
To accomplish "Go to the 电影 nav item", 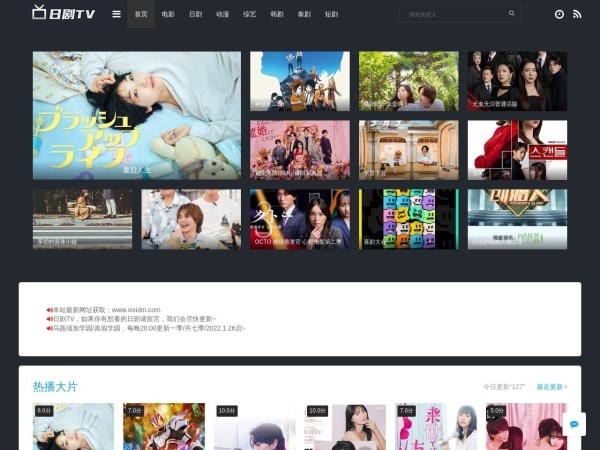I will 168,14.
